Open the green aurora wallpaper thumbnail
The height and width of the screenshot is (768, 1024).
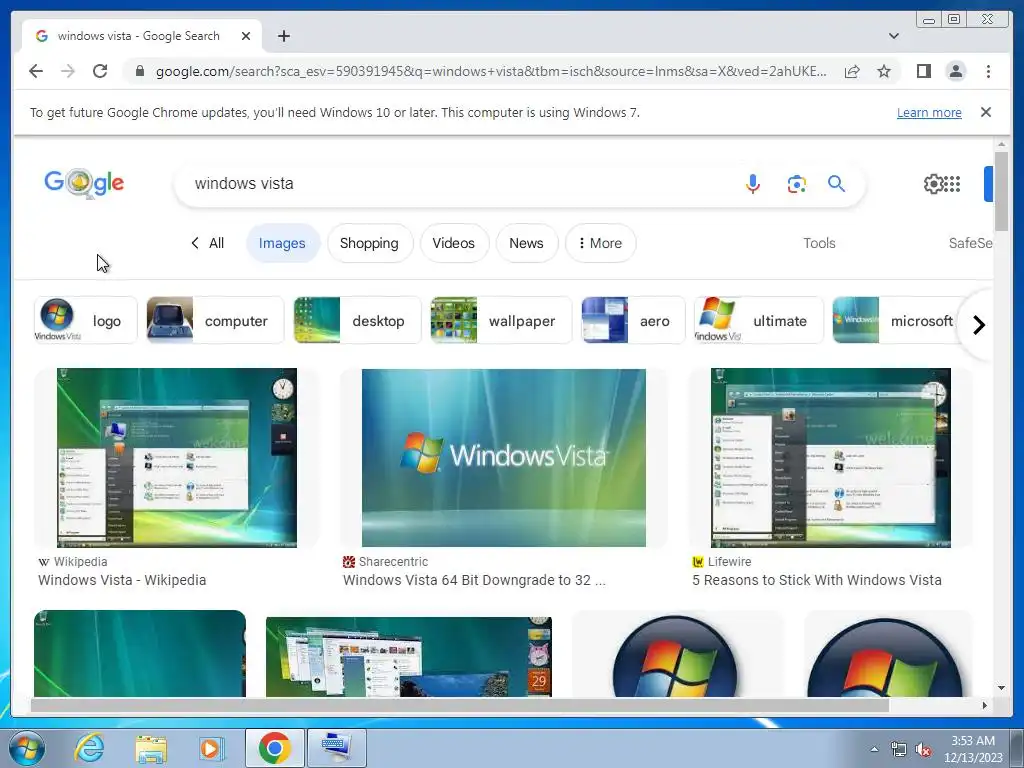point(140,653)
